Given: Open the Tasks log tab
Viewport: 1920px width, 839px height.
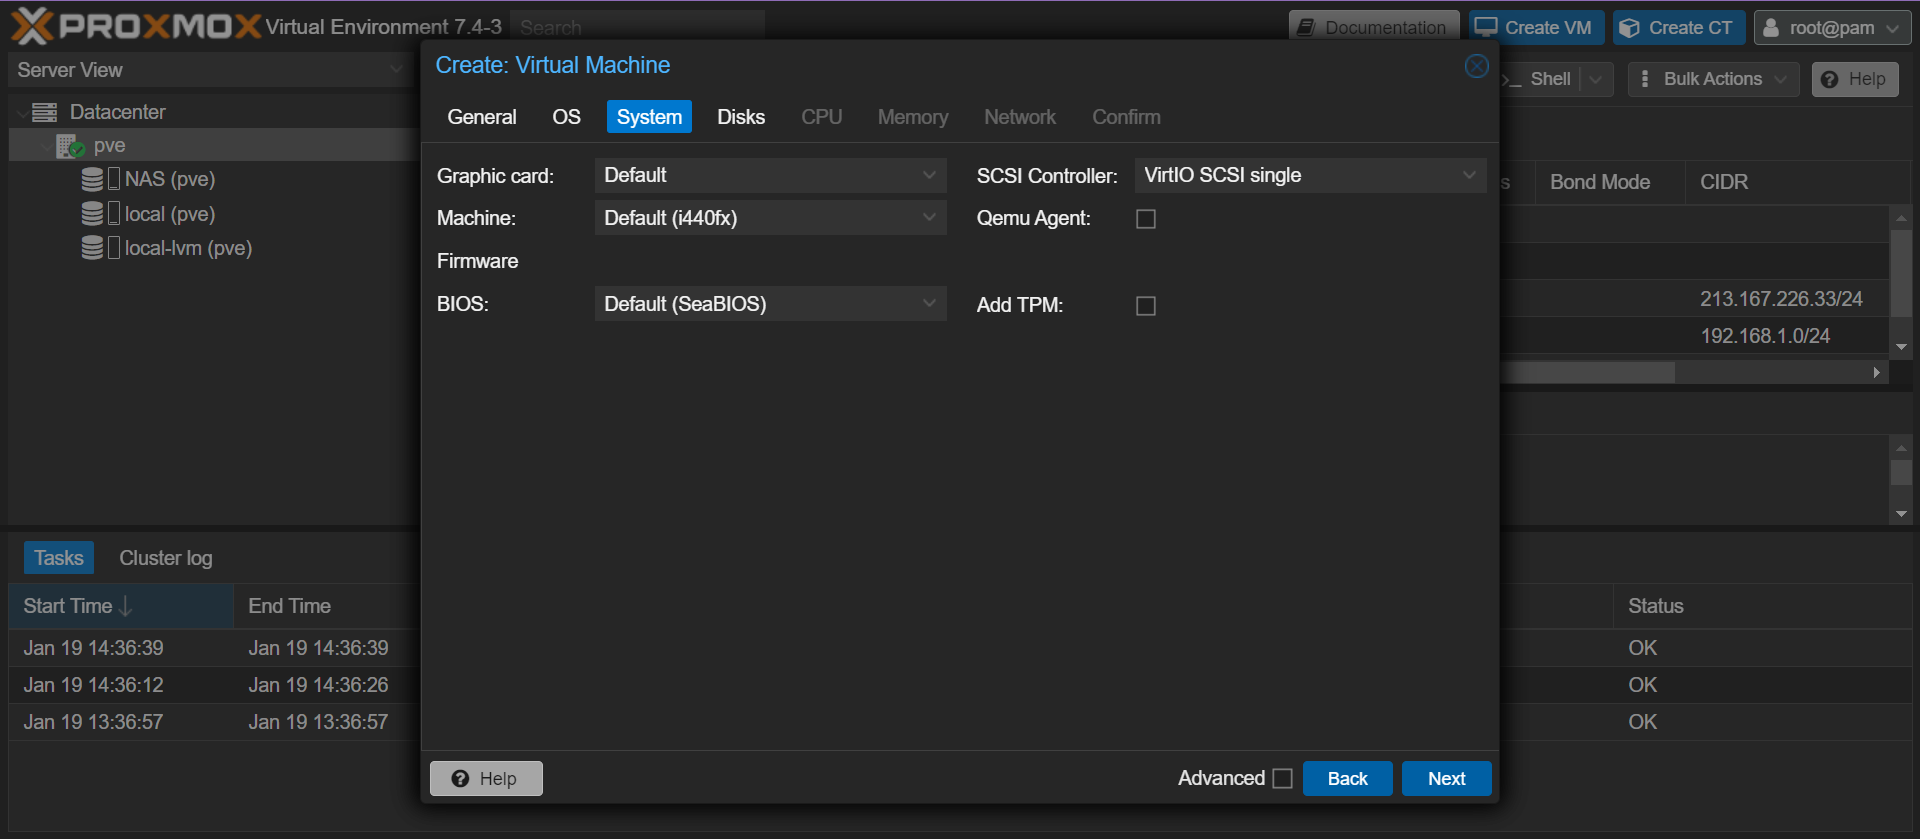Looking at the screenshot, I should [x=59, y=558].
